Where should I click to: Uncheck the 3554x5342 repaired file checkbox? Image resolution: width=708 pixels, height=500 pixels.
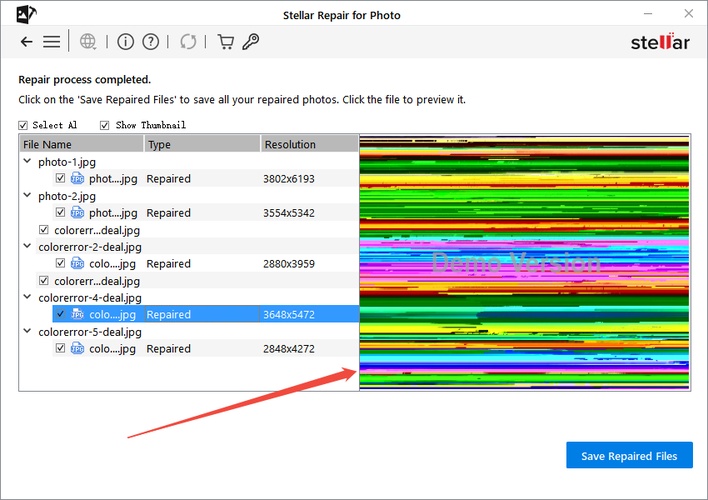(61, 212)
